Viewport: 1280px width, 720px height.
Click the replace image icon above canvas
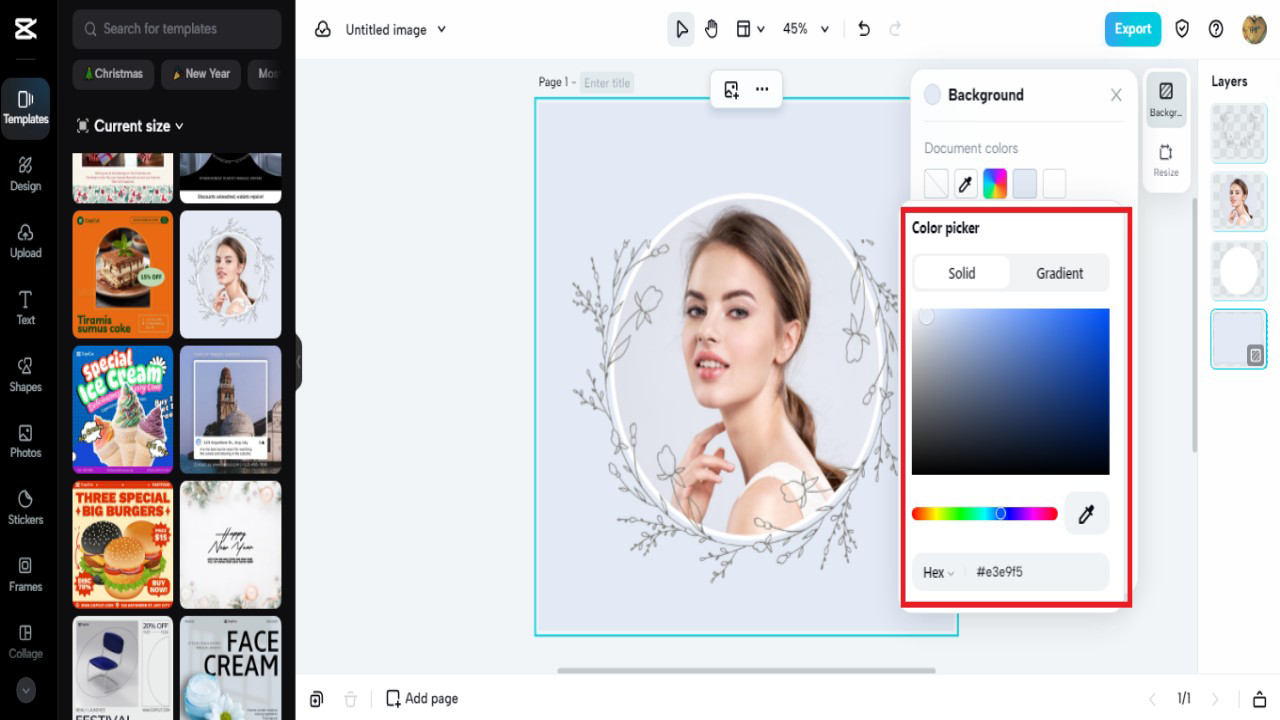731,90
